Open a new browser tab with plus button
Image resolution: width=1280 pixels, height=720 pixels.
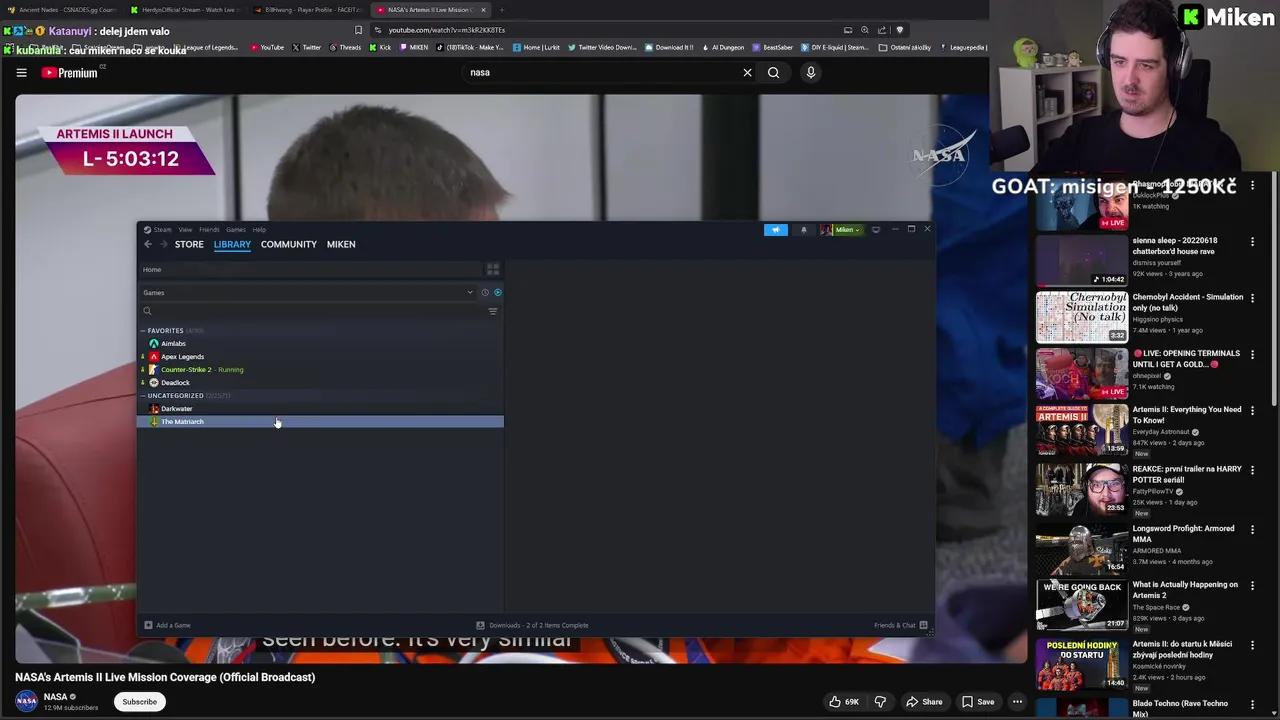[502, 10]
